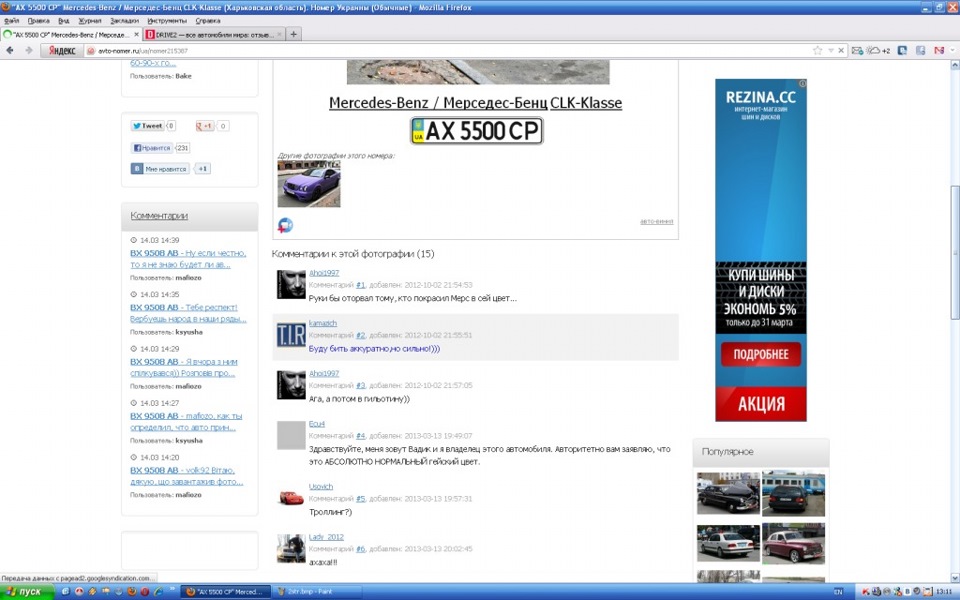960x600 pixels.
Task: Open the Инструменты menu
Action: (167, 21)
